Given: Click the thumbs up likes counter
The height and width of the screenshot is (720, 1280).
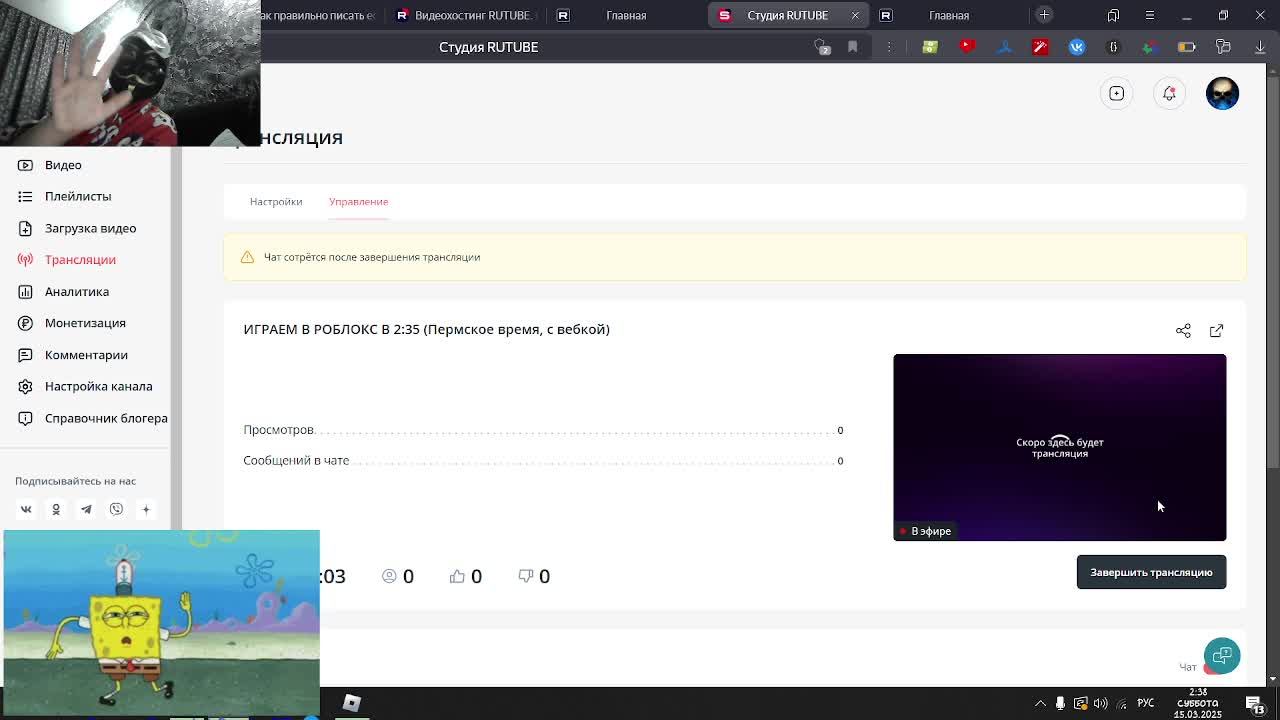Looking at the screenshot, I should pyautogui.click(x=465, y=576).
